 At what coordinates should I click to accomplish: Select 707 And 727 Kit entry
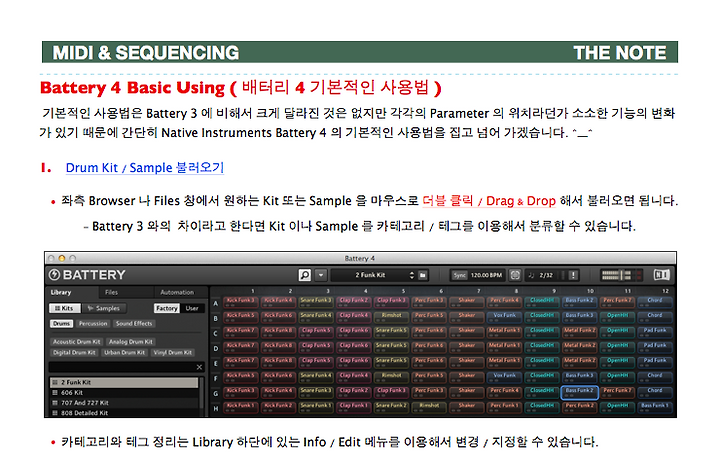tap(124, 403)
